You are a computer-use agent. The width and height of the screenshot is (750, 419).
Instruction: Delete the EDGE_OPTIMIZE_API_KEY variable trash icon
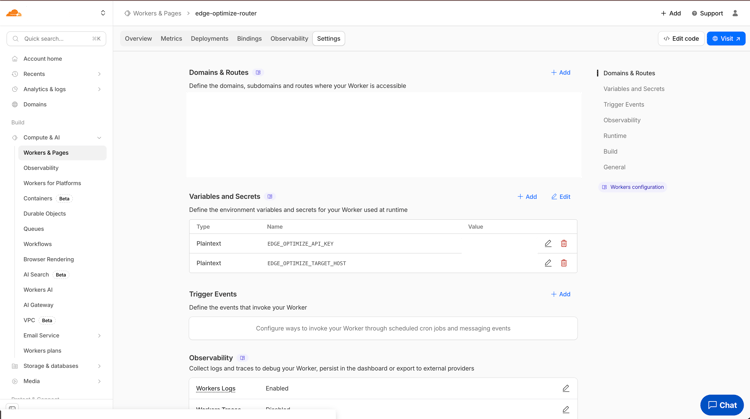[564, 243]
